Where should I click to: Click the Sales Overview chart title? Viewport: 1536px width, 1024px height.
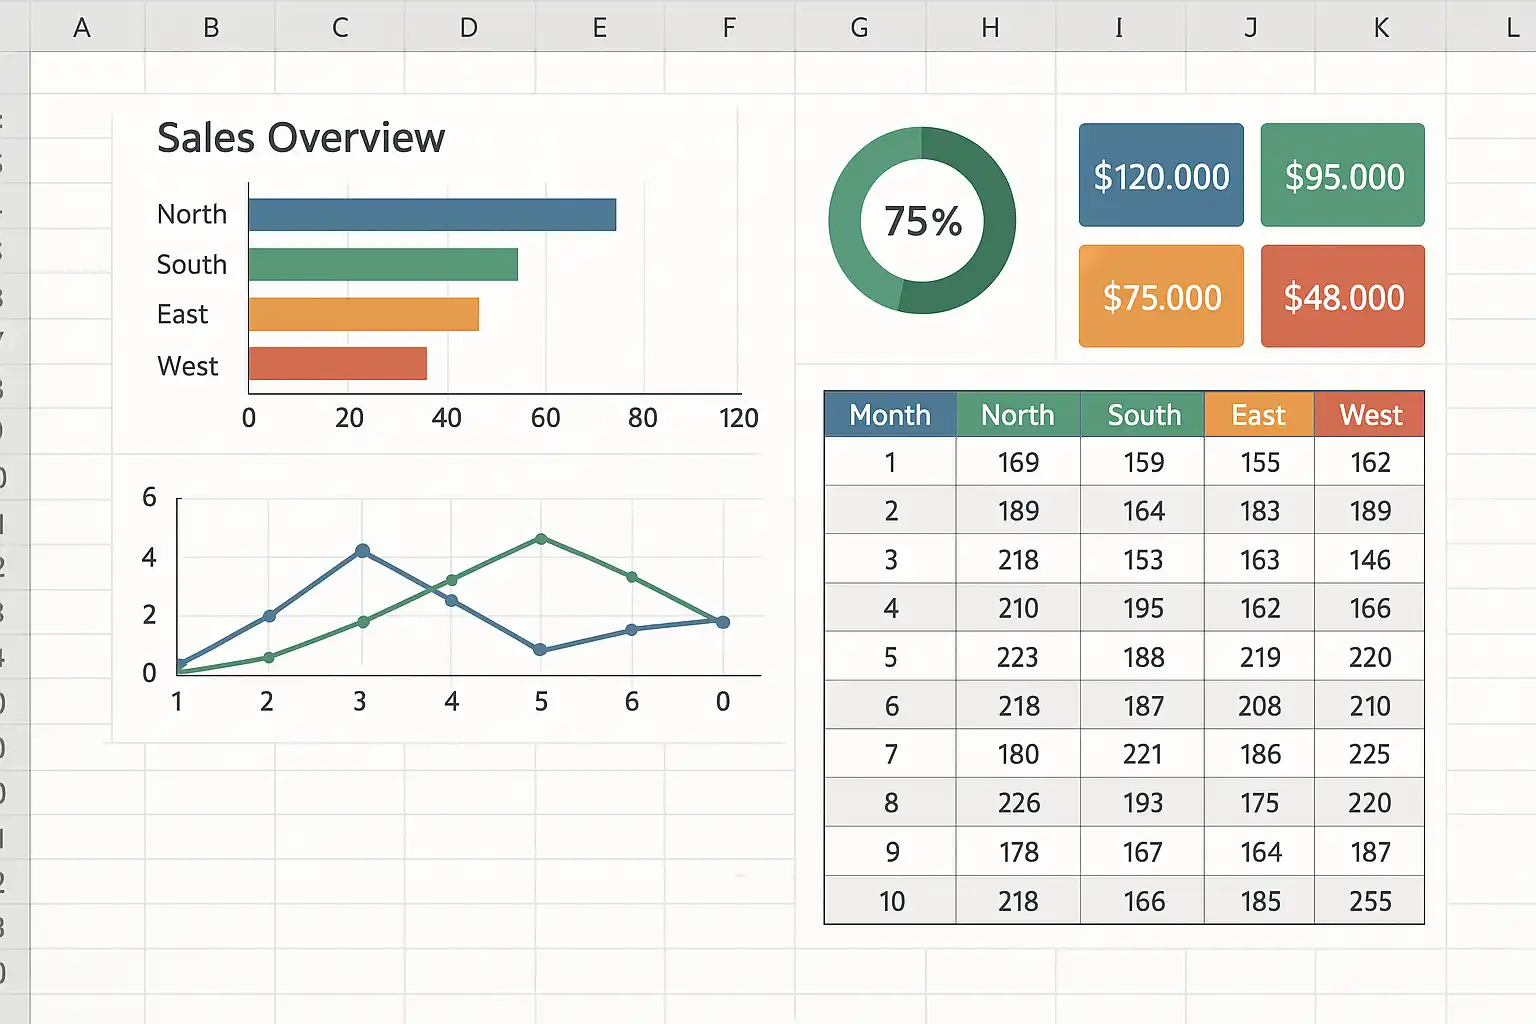[x=301, y=138]
